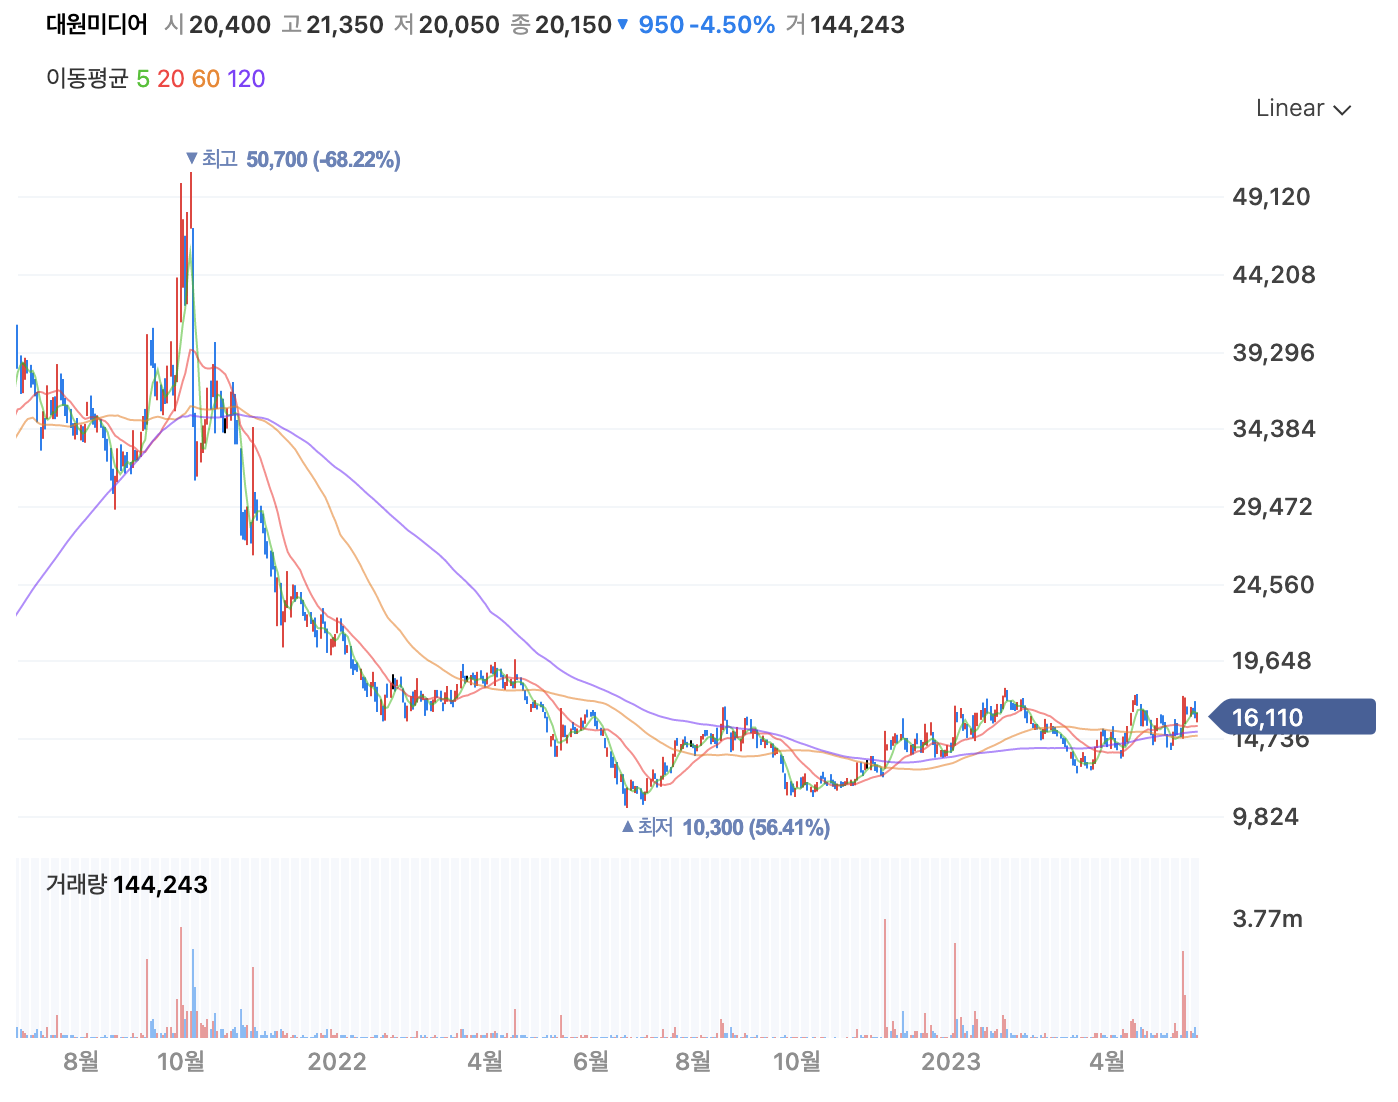Click the 거래량 144,243 volume label
1398x1102 pixels.
coord(127,884)
